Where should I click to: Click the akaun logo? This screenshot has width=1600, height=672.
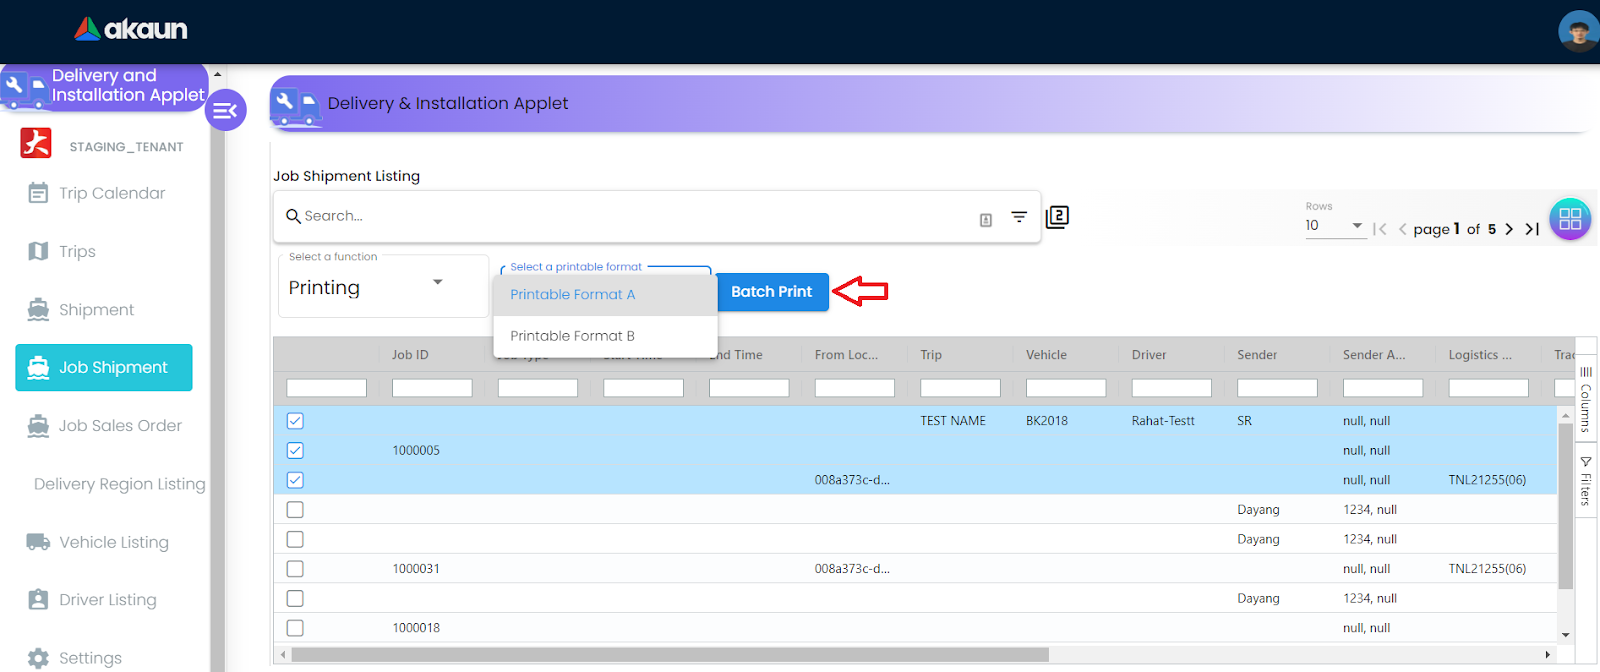[x=131, y=29]
